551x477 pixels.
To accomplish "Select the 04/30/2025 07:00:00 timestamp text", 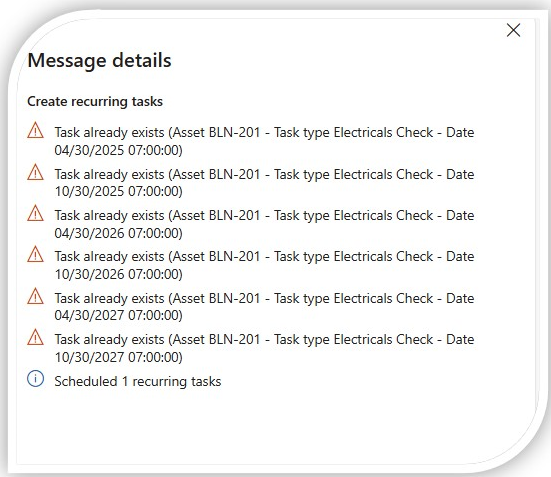I will [117, 150].
